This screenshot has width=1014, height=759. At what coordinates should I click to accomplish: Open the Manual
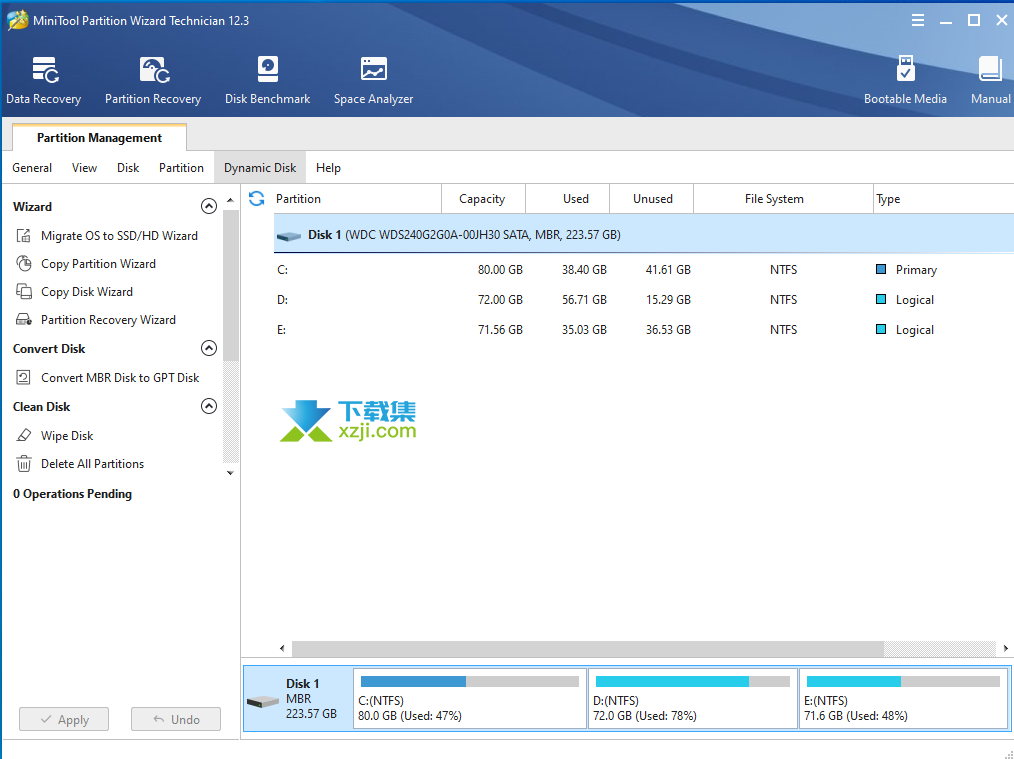coord(990,81)
